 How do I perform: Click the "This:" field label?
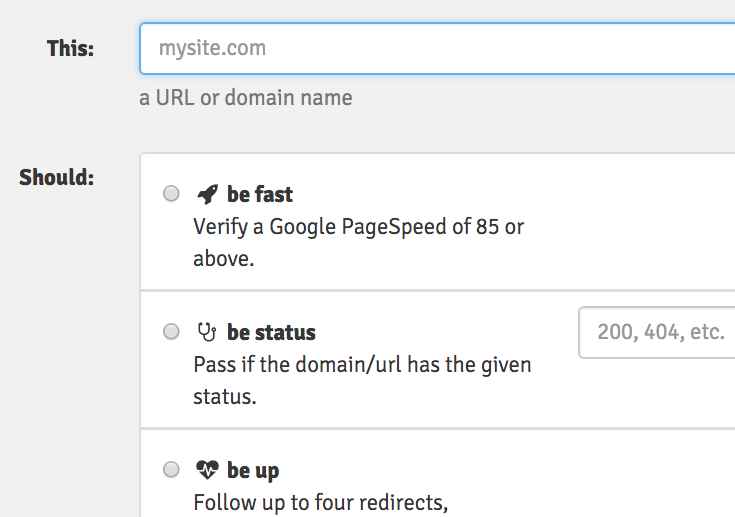pos(70,48)
